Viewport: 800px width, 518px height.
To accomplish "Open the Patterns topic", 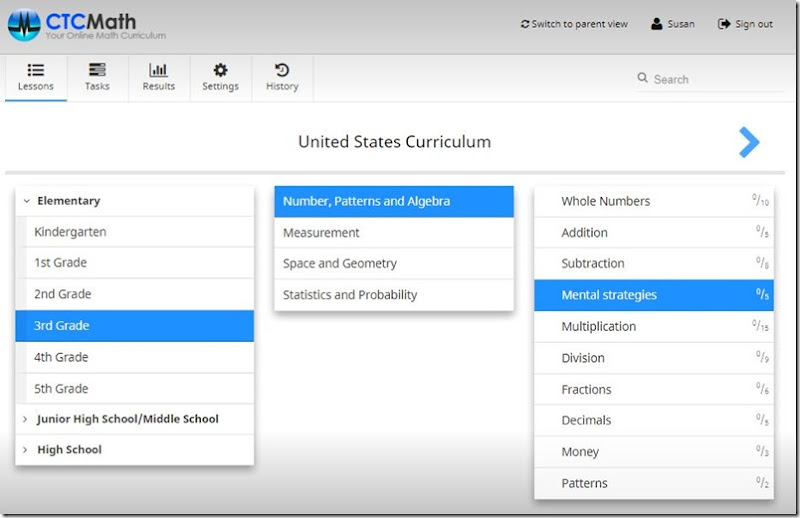I will tap(654, 483).
